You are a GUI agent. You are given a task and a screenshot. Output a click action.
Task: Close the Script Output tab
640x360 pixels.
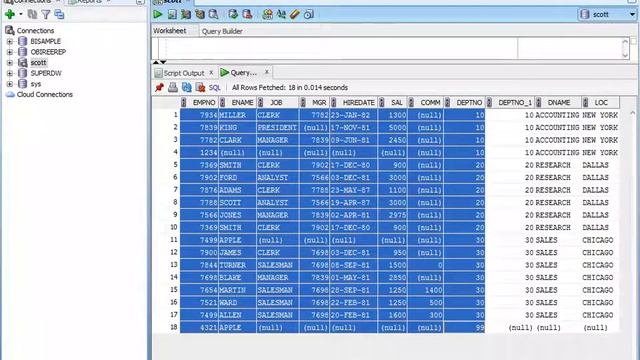click(211, 73)
